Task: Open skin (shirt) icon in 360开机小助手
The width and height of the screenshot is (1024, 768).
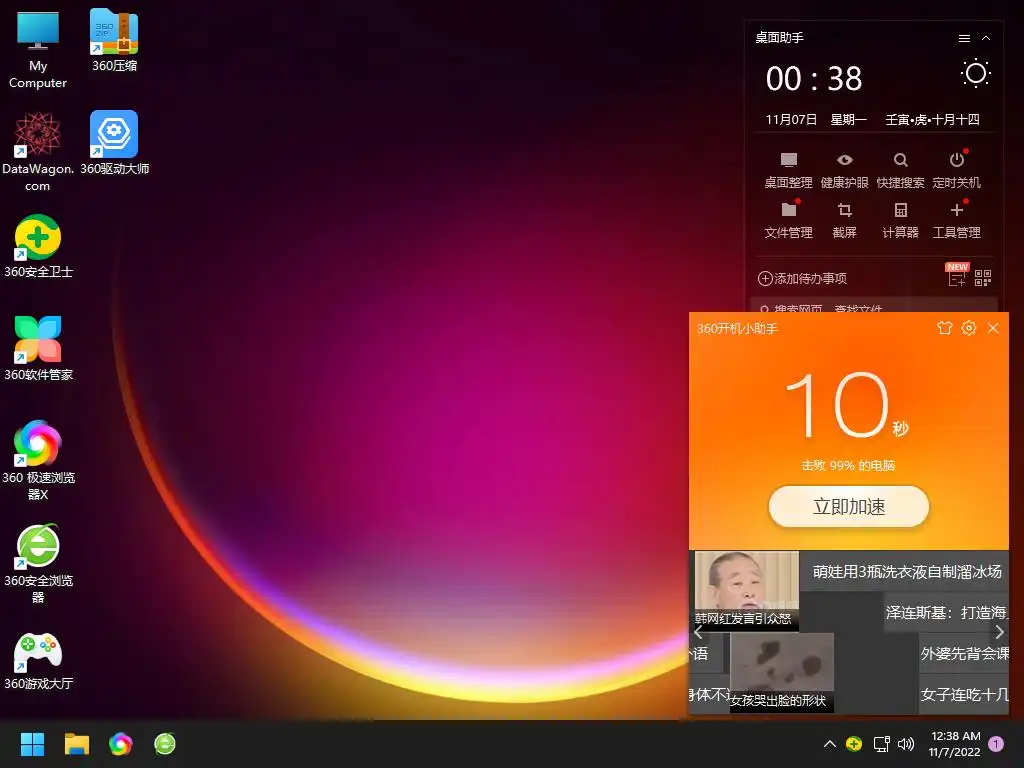Action: point(944,328)
